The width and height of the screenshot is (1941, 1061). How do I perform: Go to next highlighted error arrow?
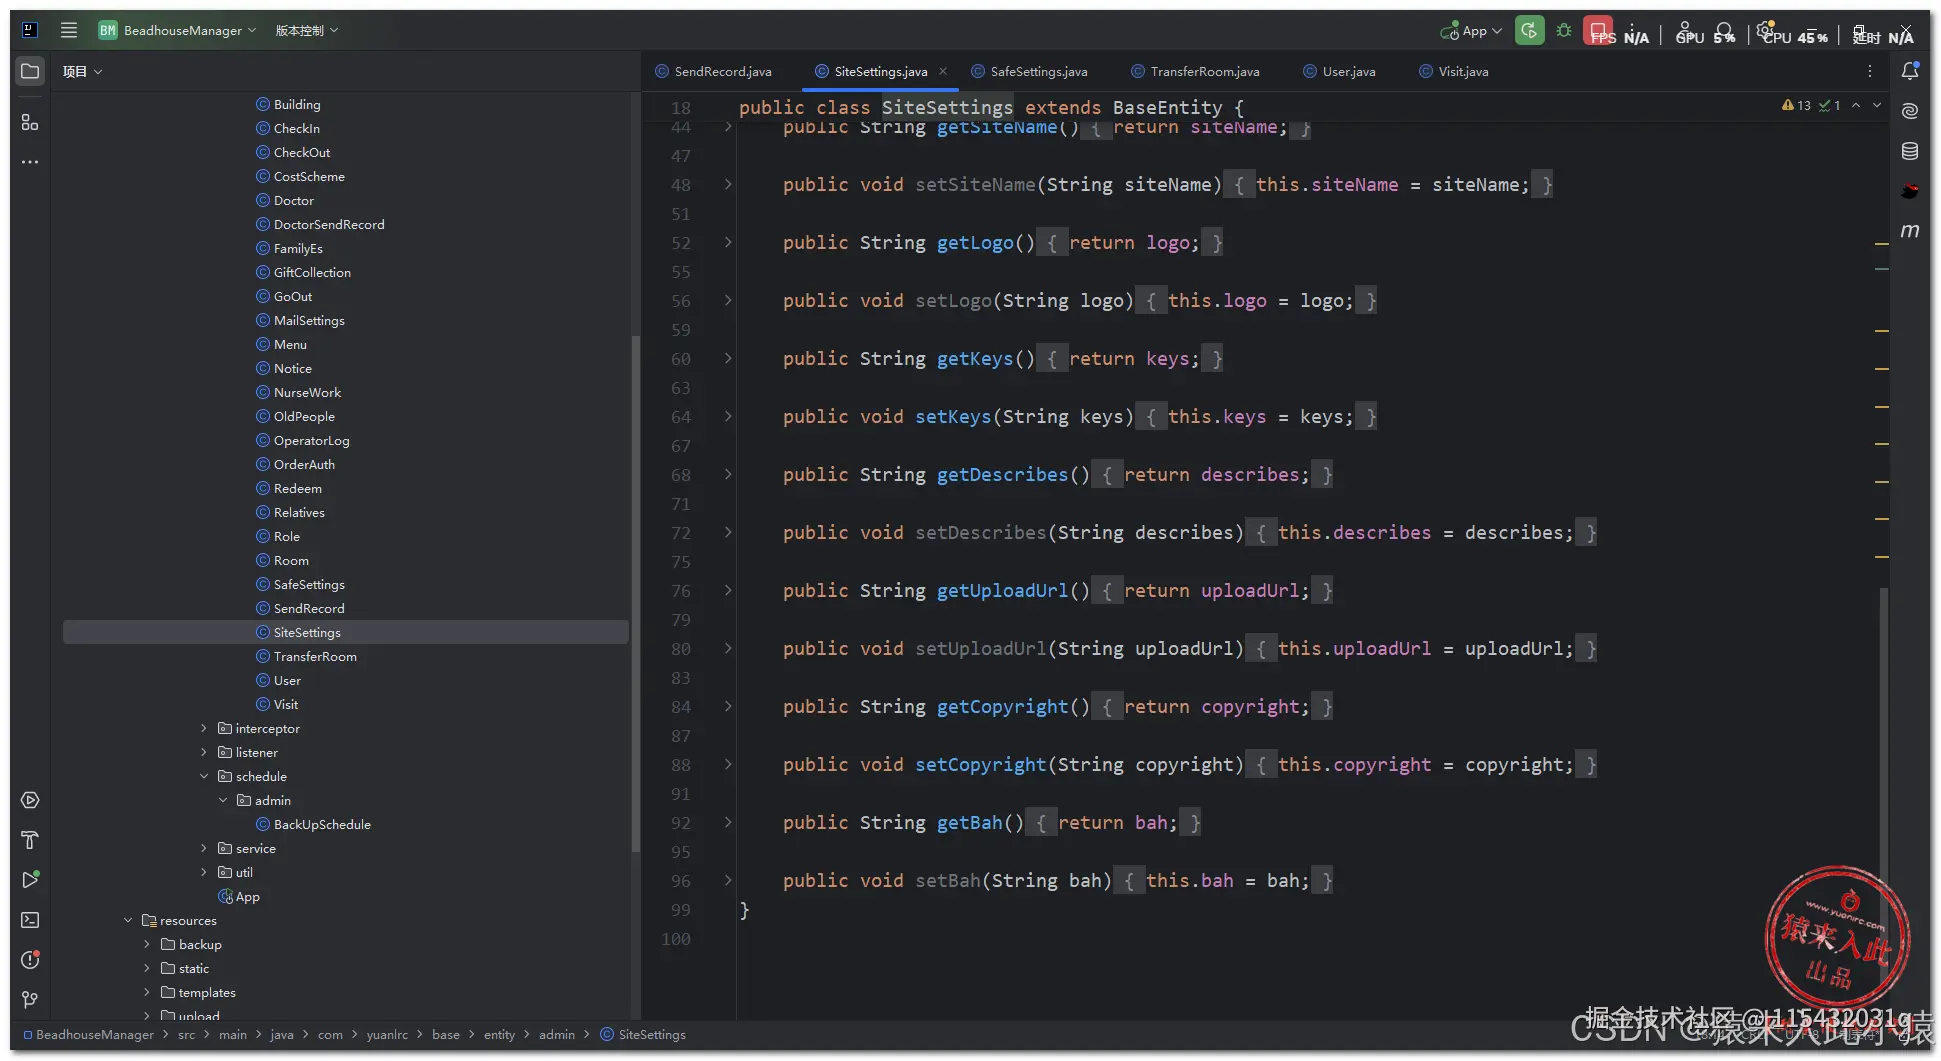point(1877,105)
